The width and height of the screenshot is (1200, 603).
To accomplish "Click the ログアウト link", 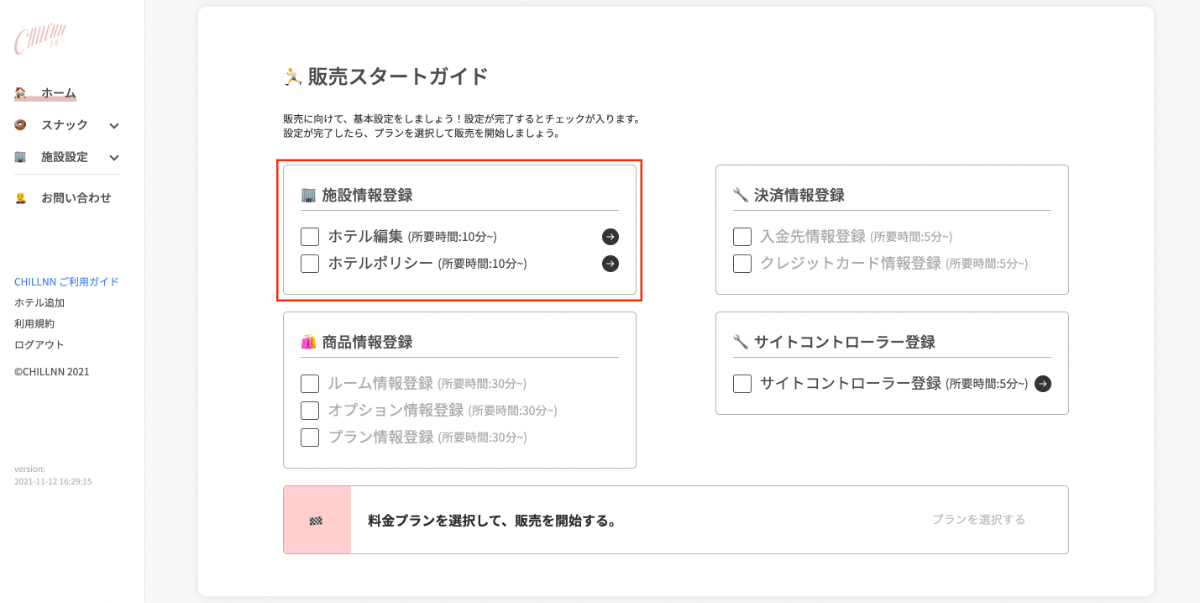I will pos(39,345).
